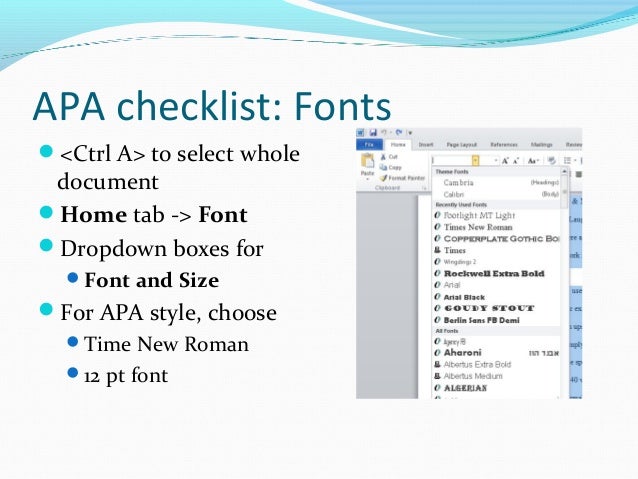The height and width of the screenshot is (479, 638).
Task: Select Agency FB under All Fonts
Action: click(x=496, y=342)
